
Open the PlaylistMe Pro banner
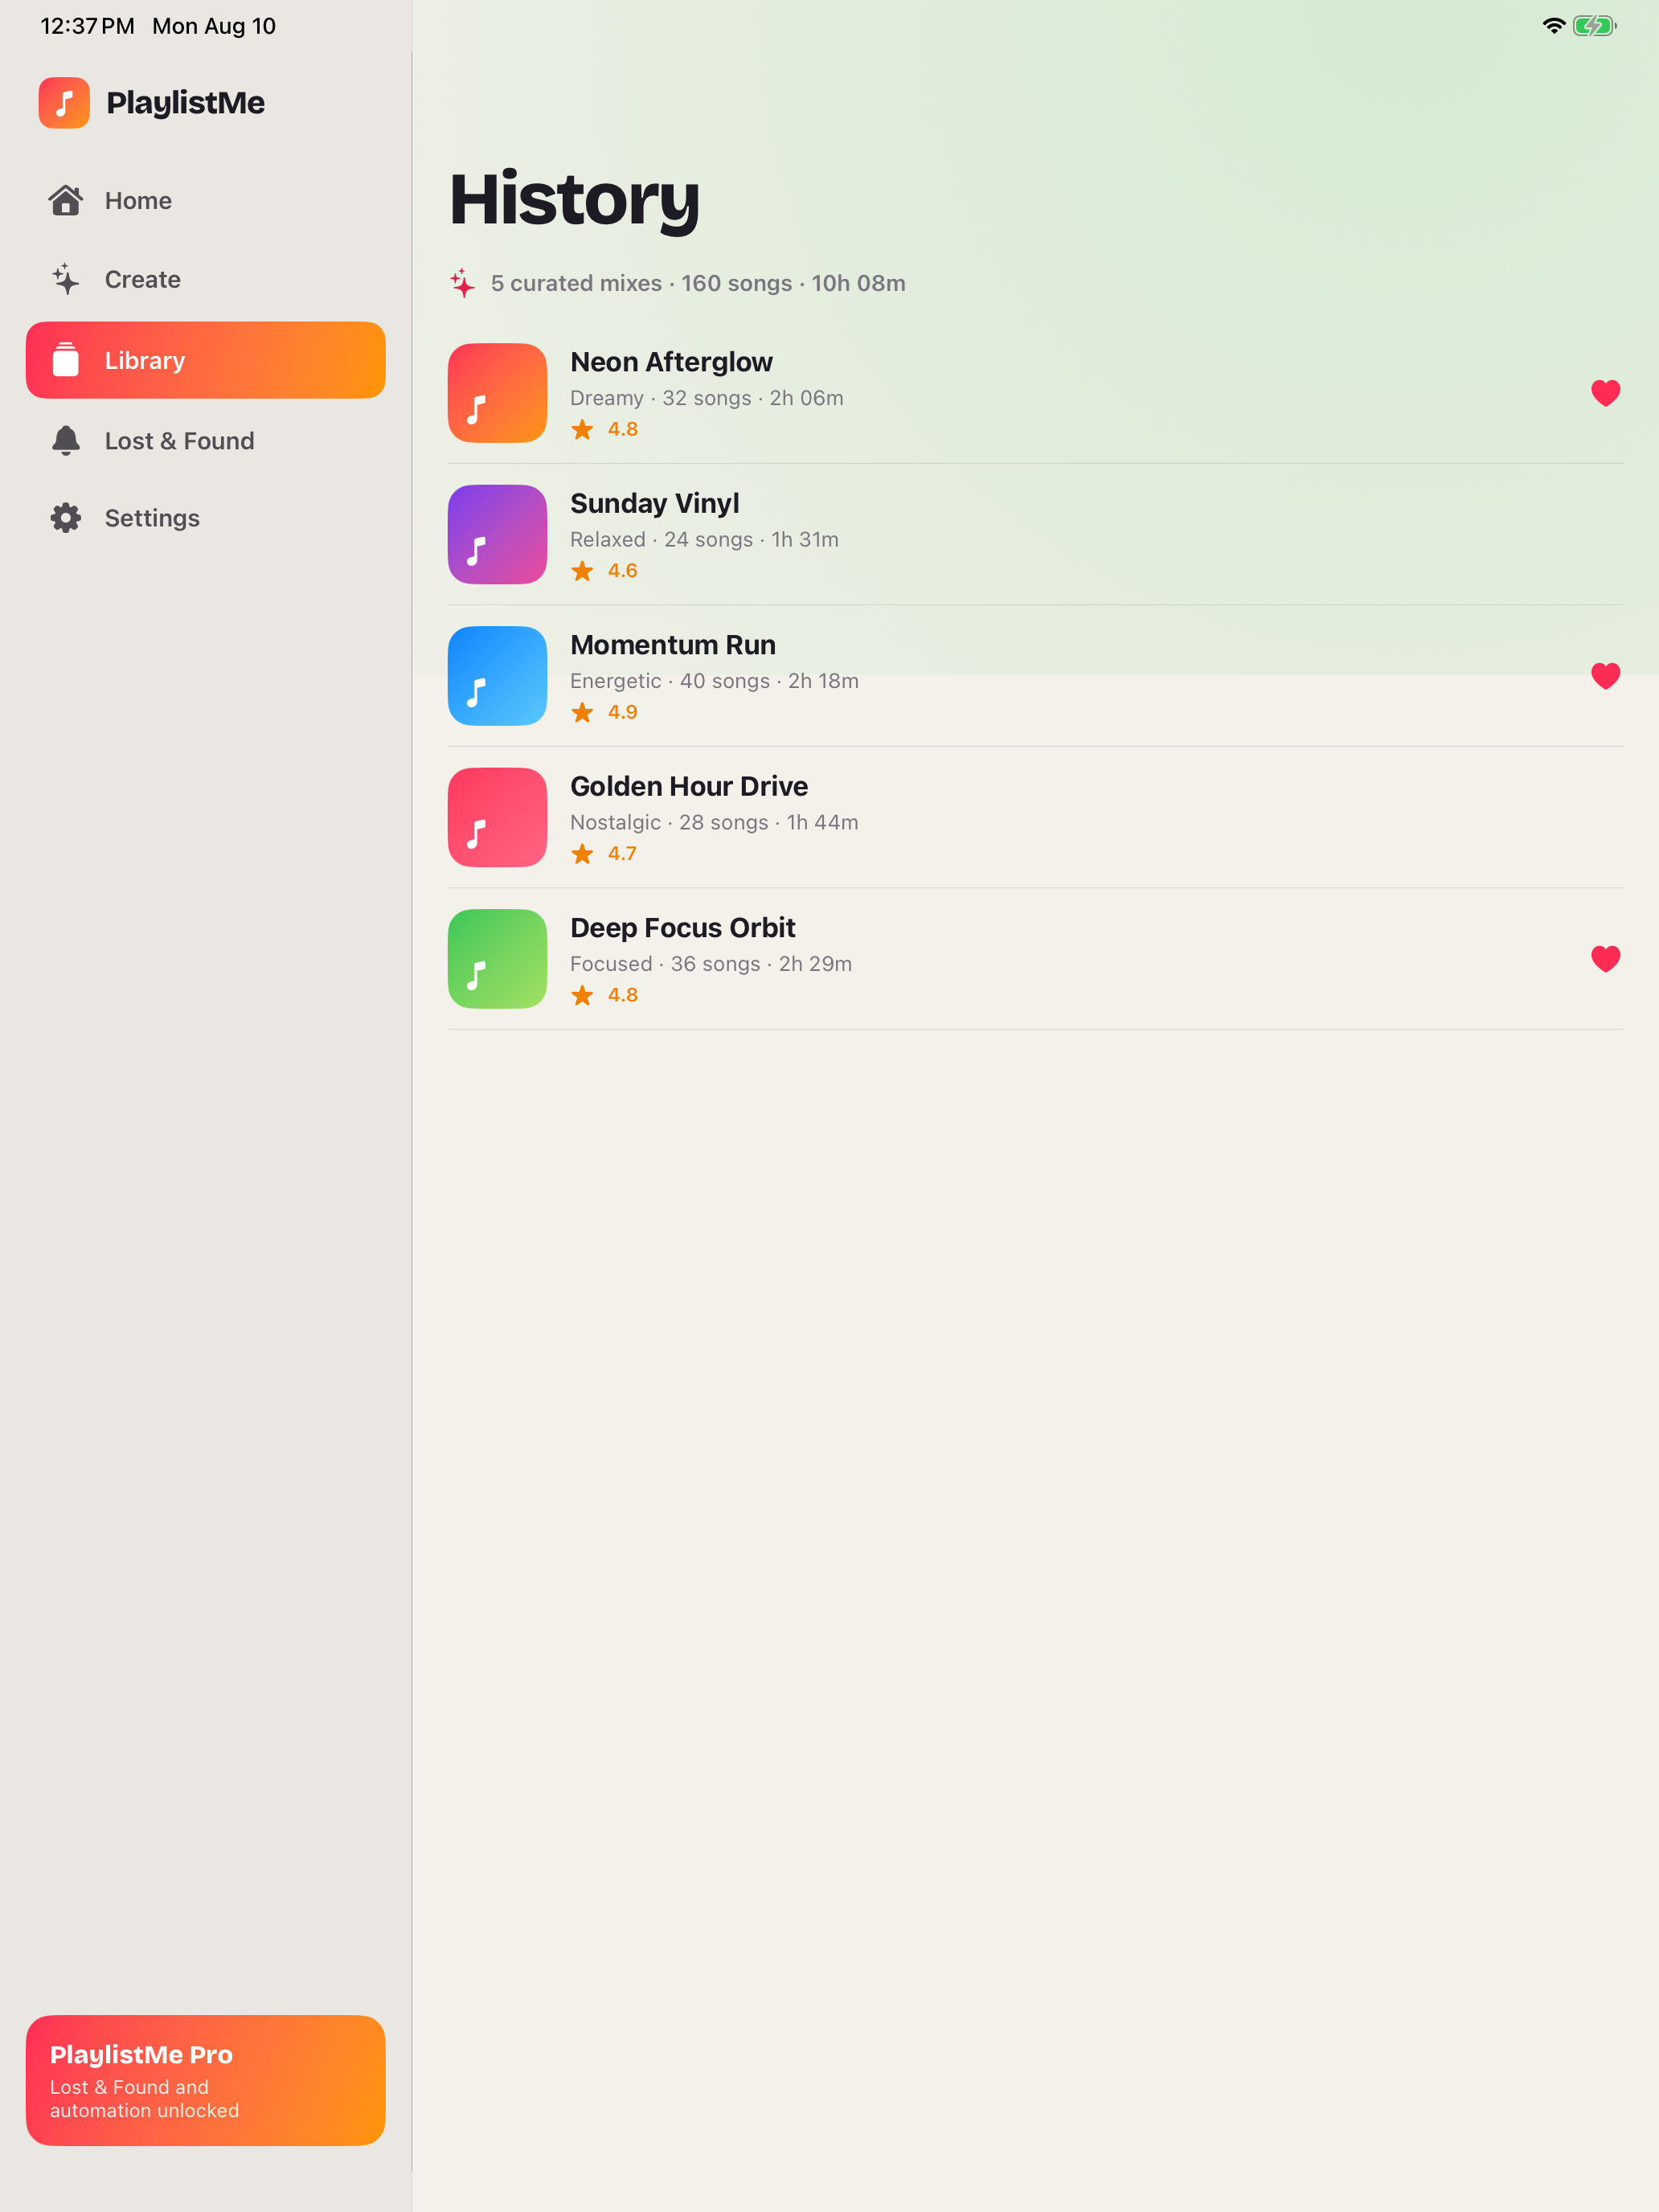point(205,2081)
